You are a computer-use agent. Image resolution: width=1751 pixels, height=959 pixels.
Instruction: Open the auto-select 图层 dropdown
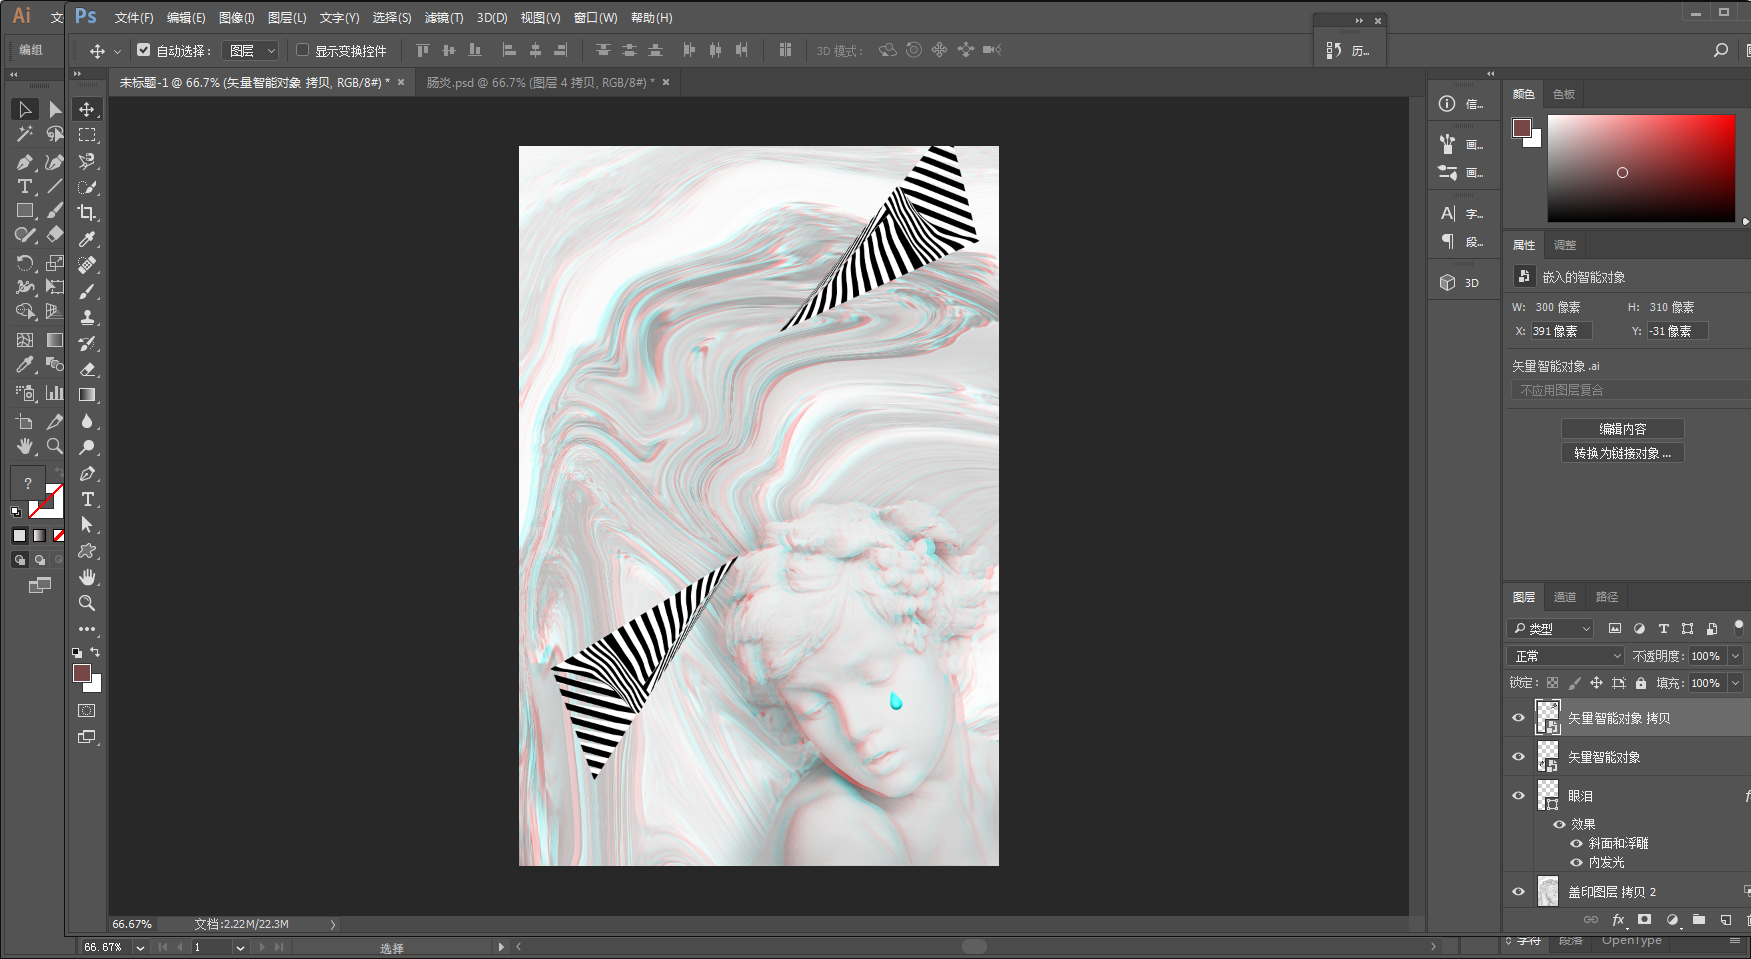click(252, 50)
